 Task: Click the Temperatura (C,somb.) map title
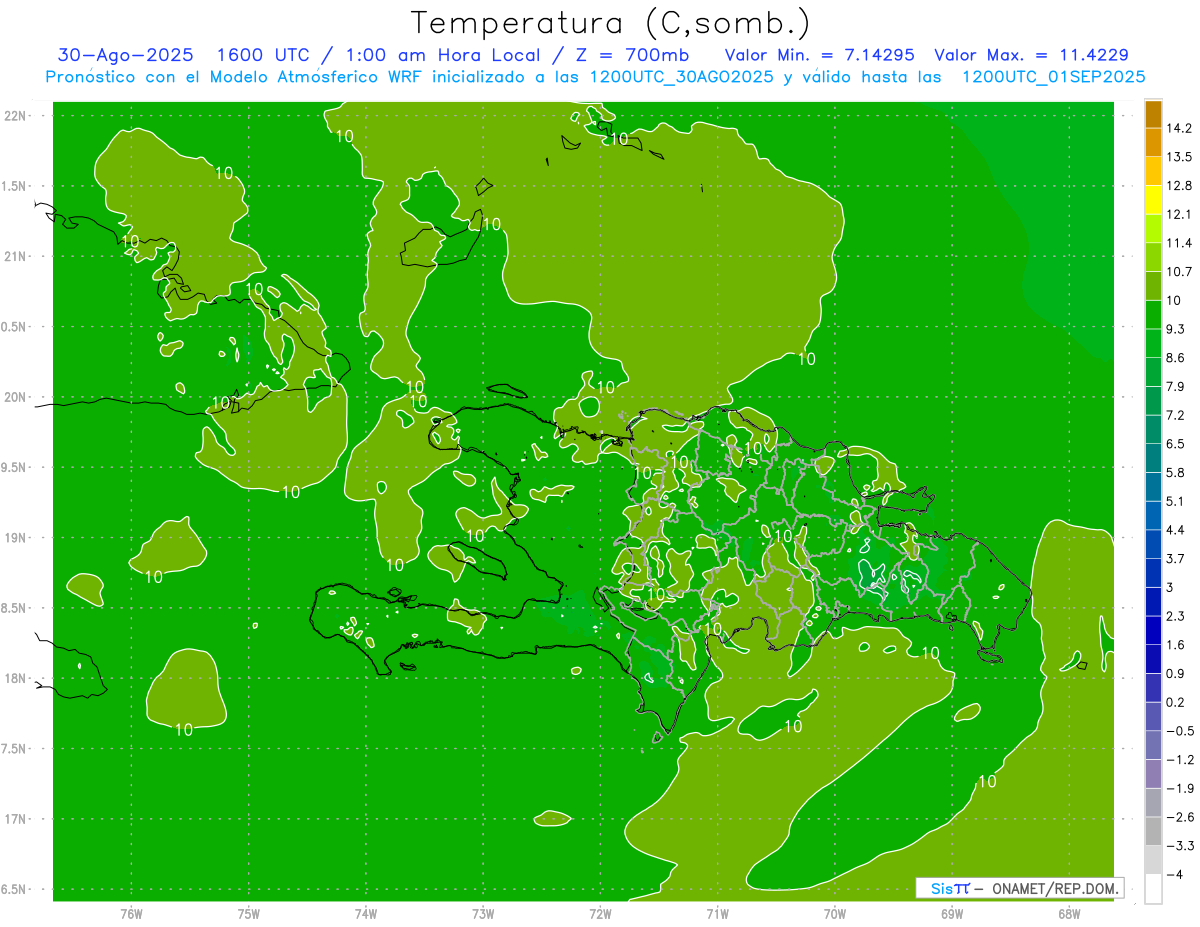tap(610, 23)
